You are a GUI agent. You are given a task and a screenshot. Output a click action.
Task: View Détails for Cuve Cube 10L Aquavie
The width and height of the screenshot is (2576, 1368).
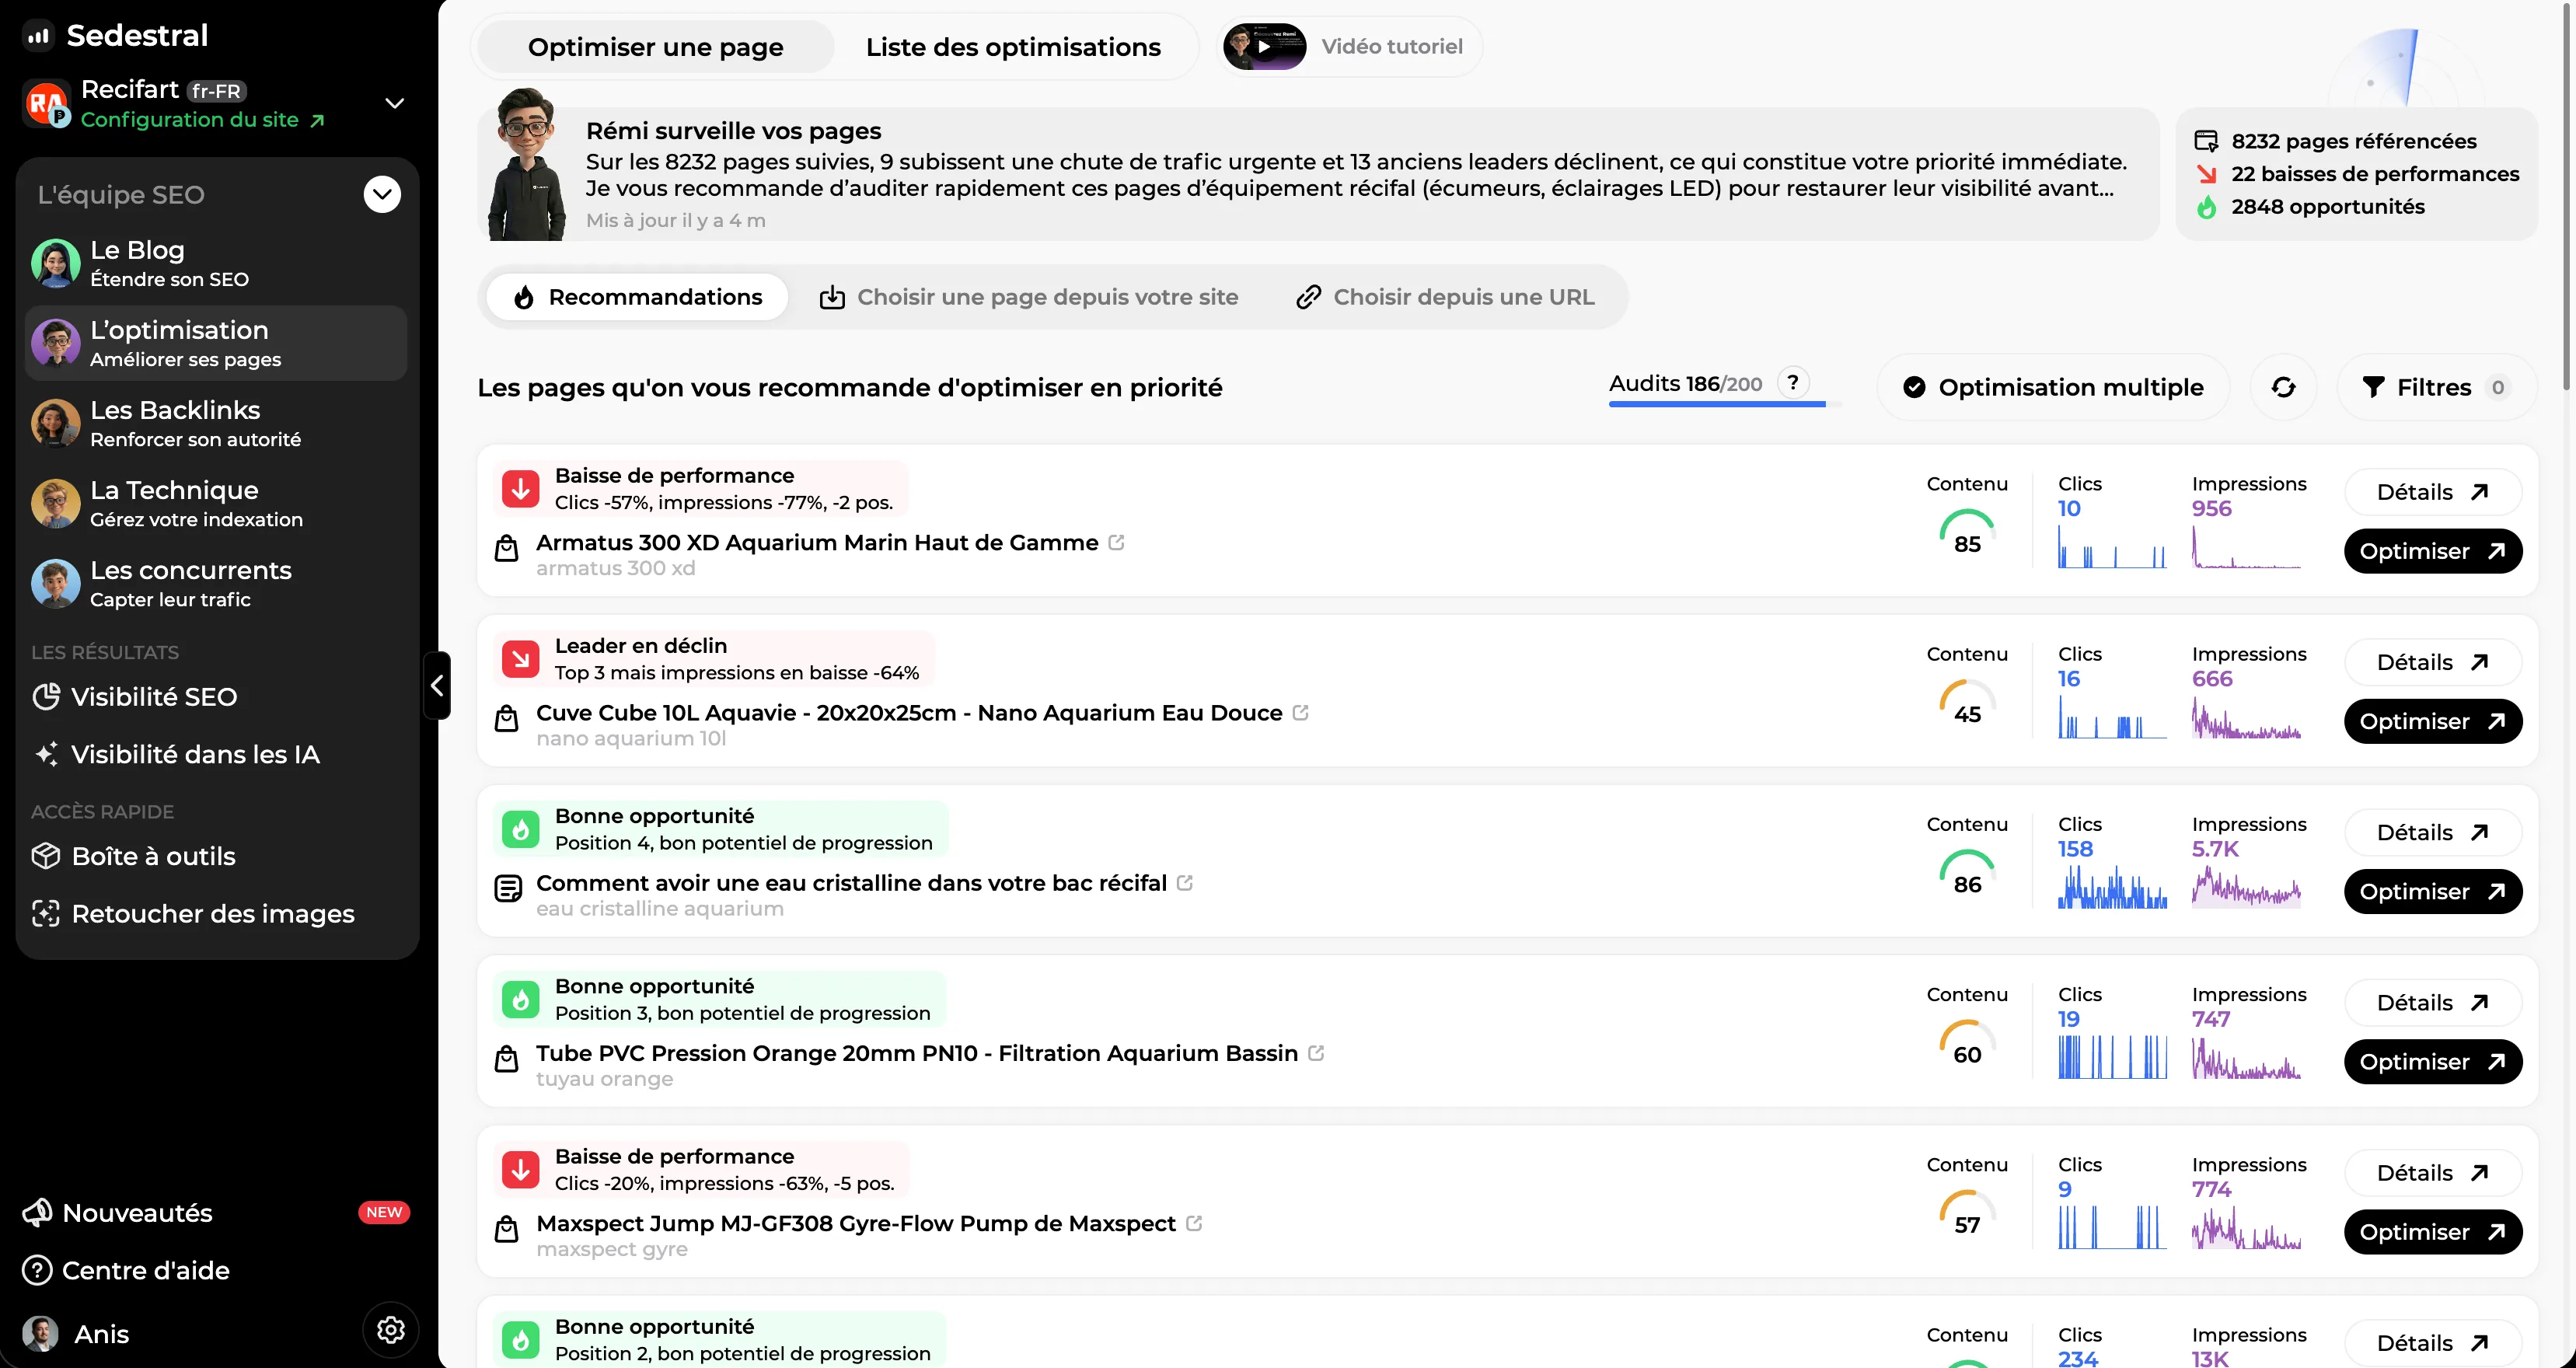(x=2433, y=662)
